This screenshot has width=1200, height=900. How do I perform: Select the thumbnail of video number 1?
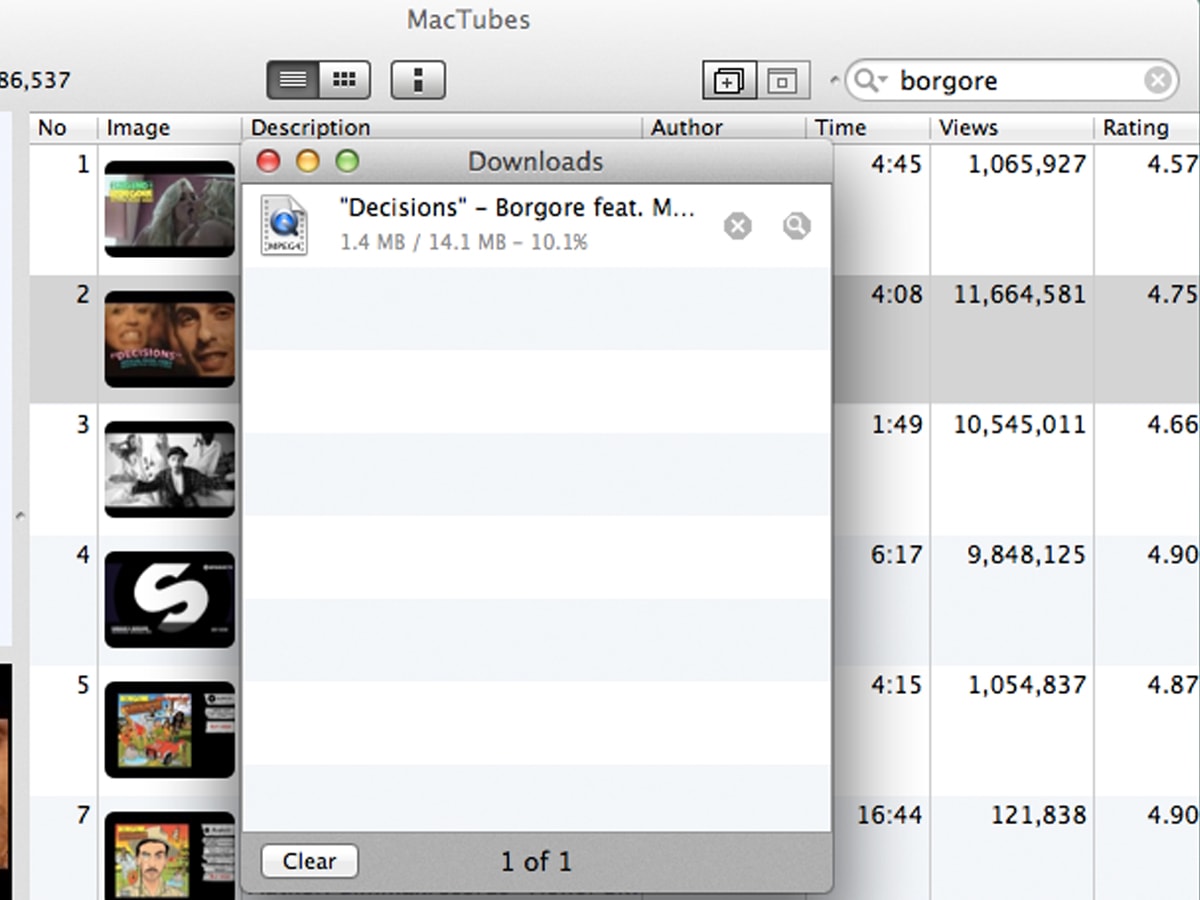[169, 210]
